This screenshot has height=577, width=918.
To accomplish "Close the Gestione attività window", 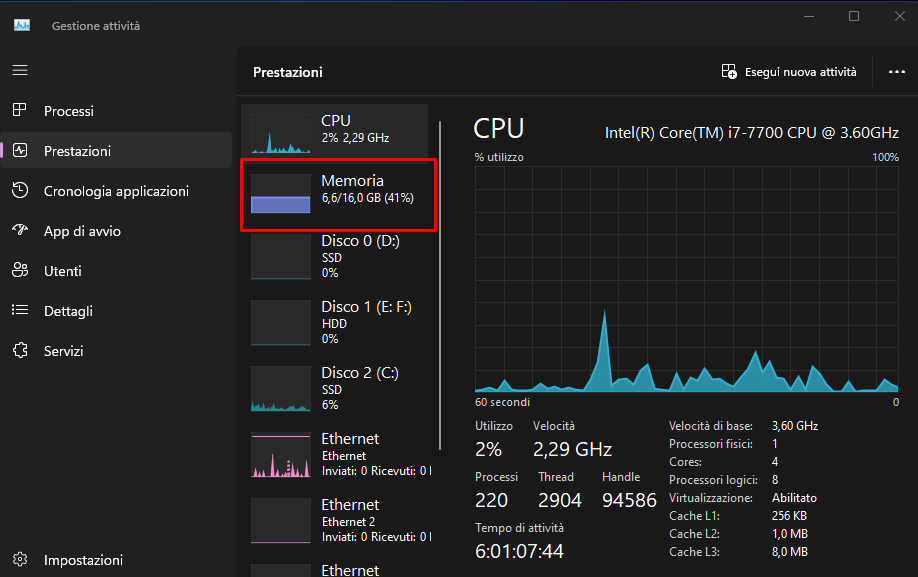I will pos(900,16).
